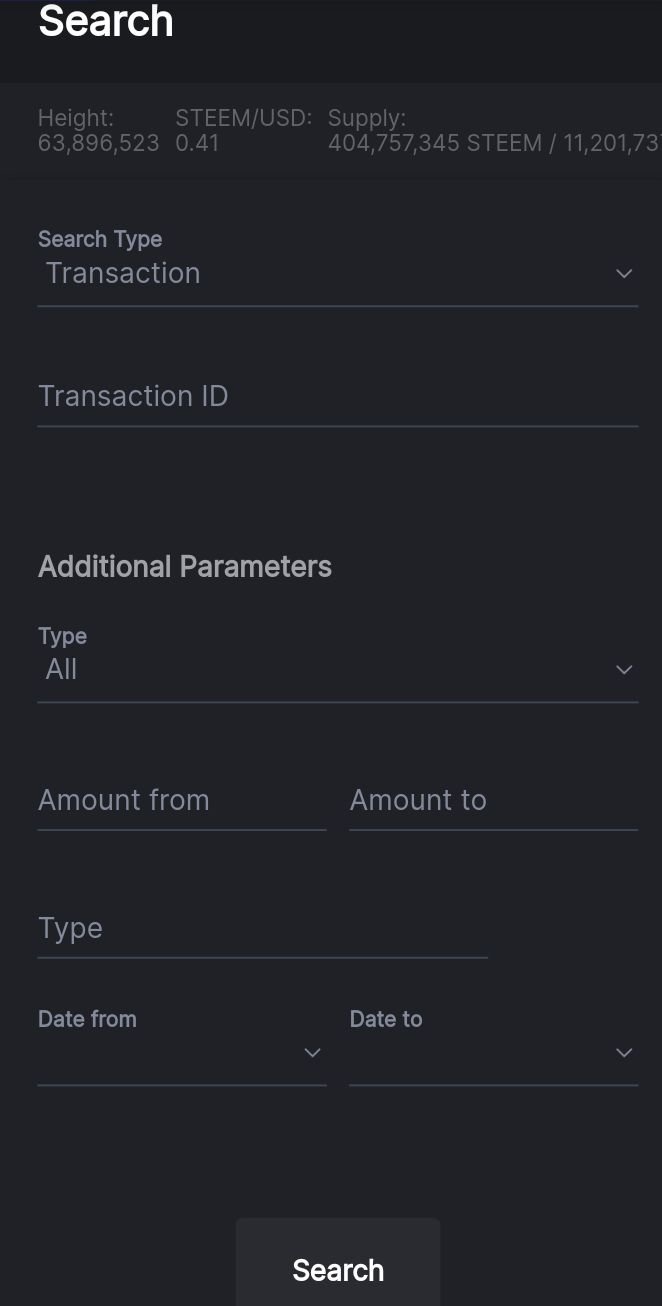The image size is (662, 1306).
Task: Click the STEEM/USD label text
Action: point(243,118)
